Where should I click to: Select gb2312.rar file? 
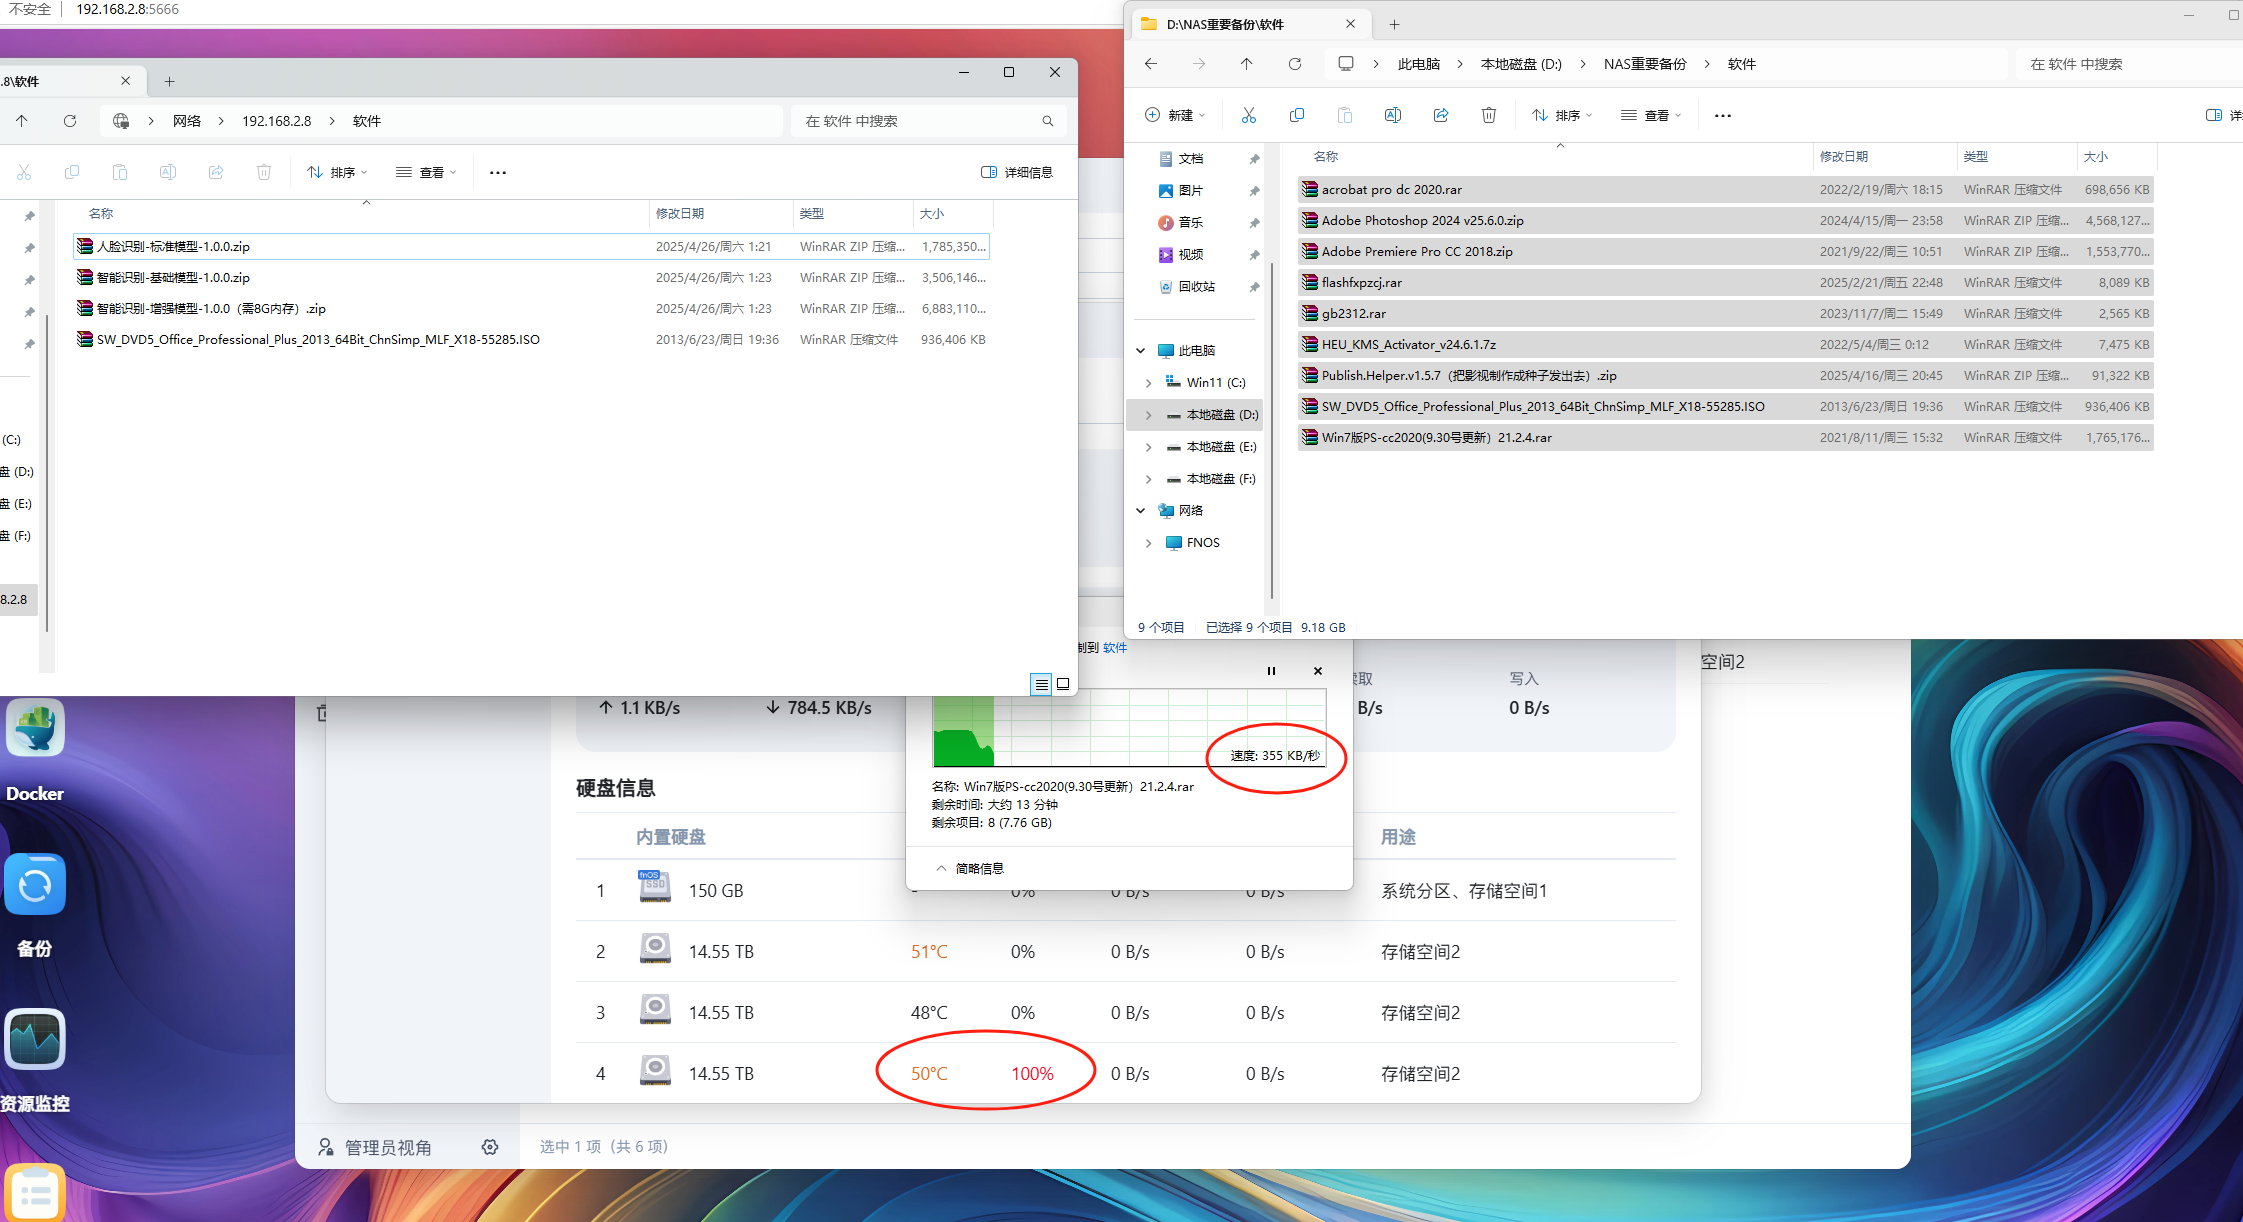pos(1725,313)
